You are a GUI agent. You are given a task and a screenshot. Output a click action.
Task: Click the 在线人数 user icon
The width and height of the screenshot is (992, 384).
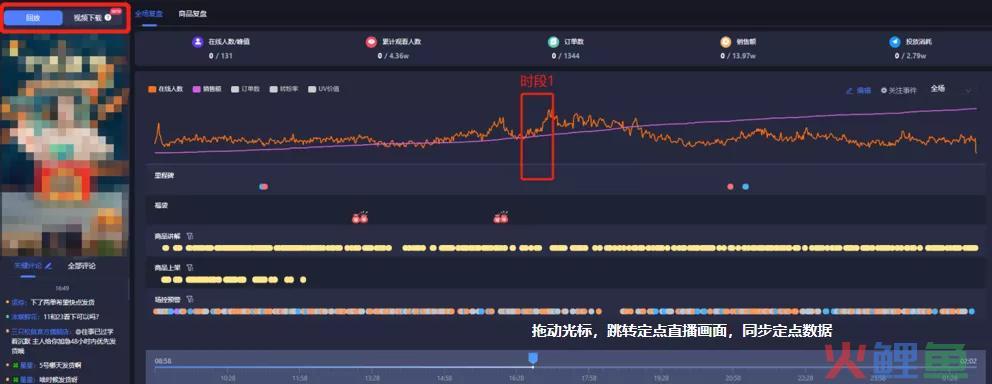197,42
